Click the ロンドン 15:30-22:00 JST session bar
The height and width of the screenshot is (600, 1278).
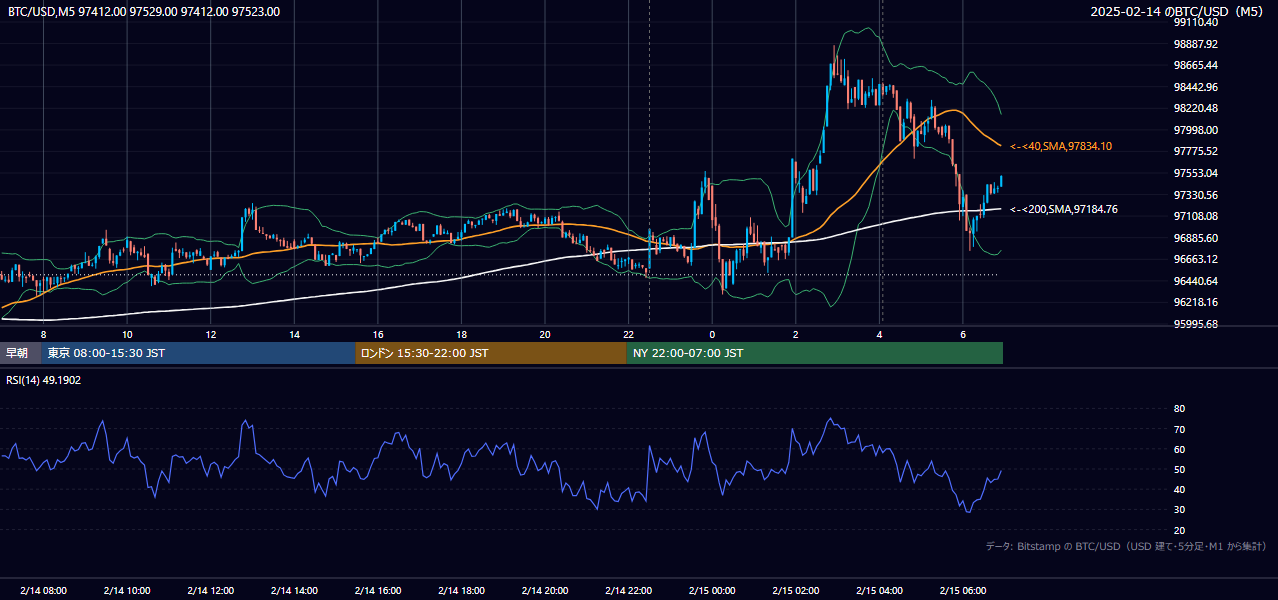(491, 353)
